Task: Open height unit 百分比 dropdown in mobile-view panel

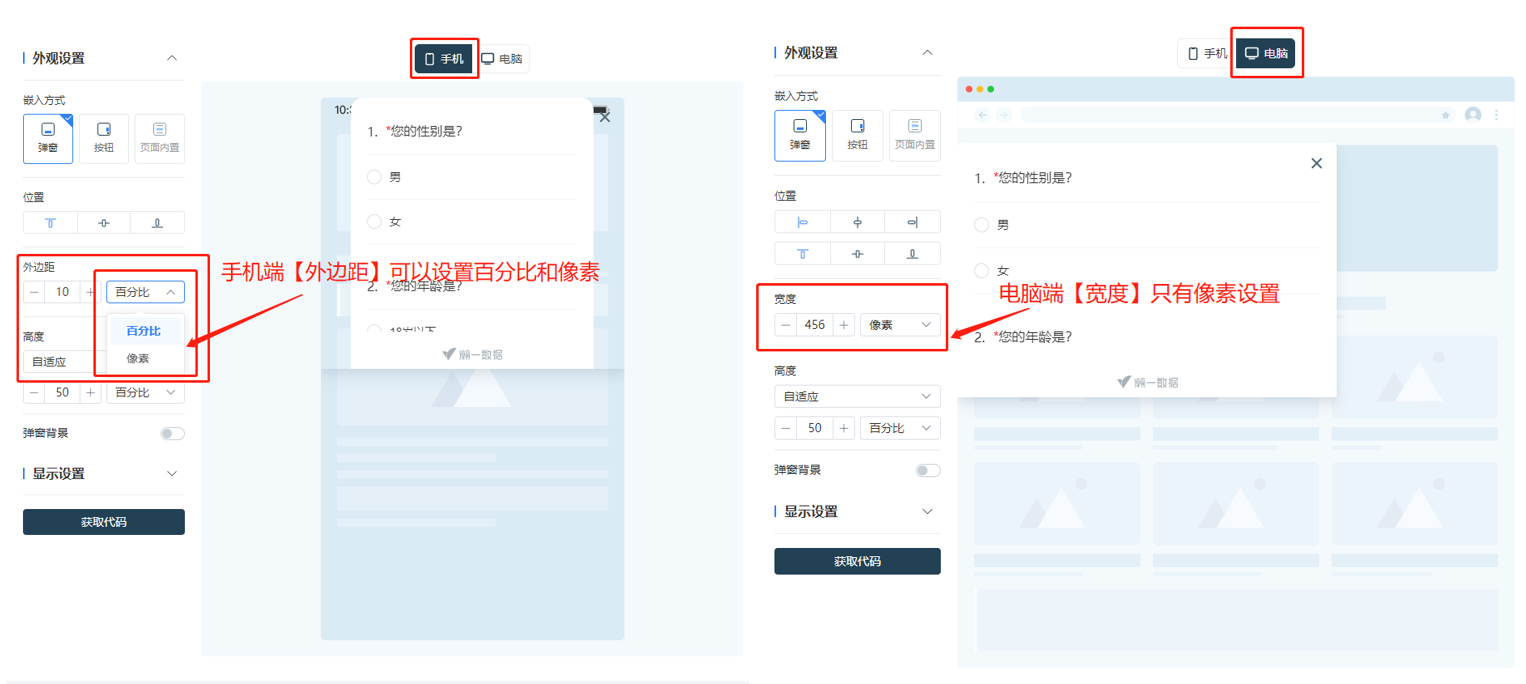Action: 145,392
